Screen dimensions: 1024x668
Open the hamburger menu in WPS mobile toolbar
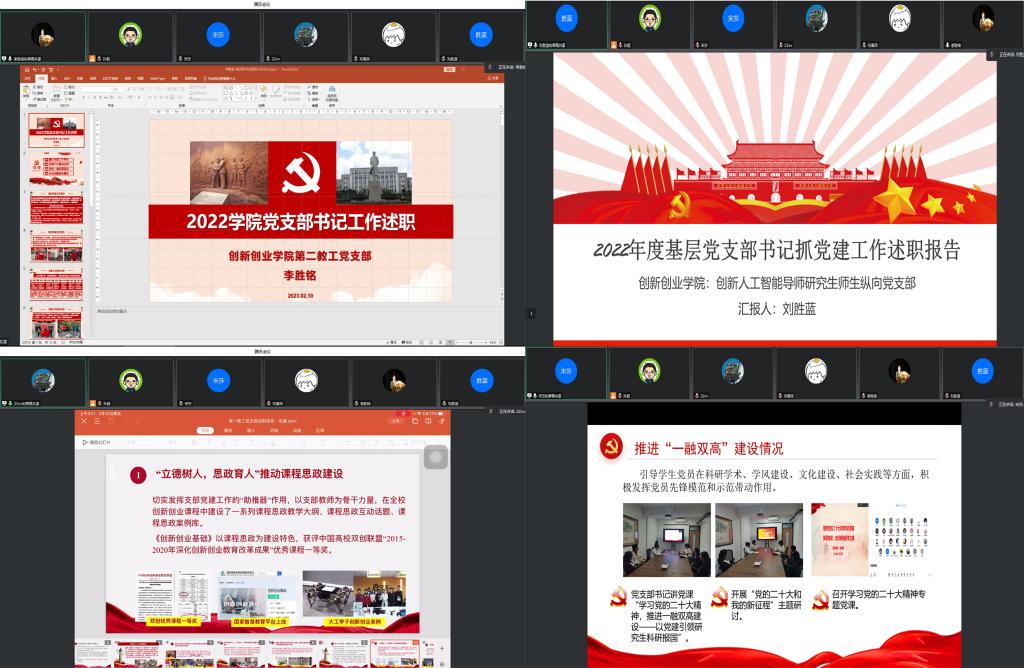pyautogui.click(x=97, y=420)
